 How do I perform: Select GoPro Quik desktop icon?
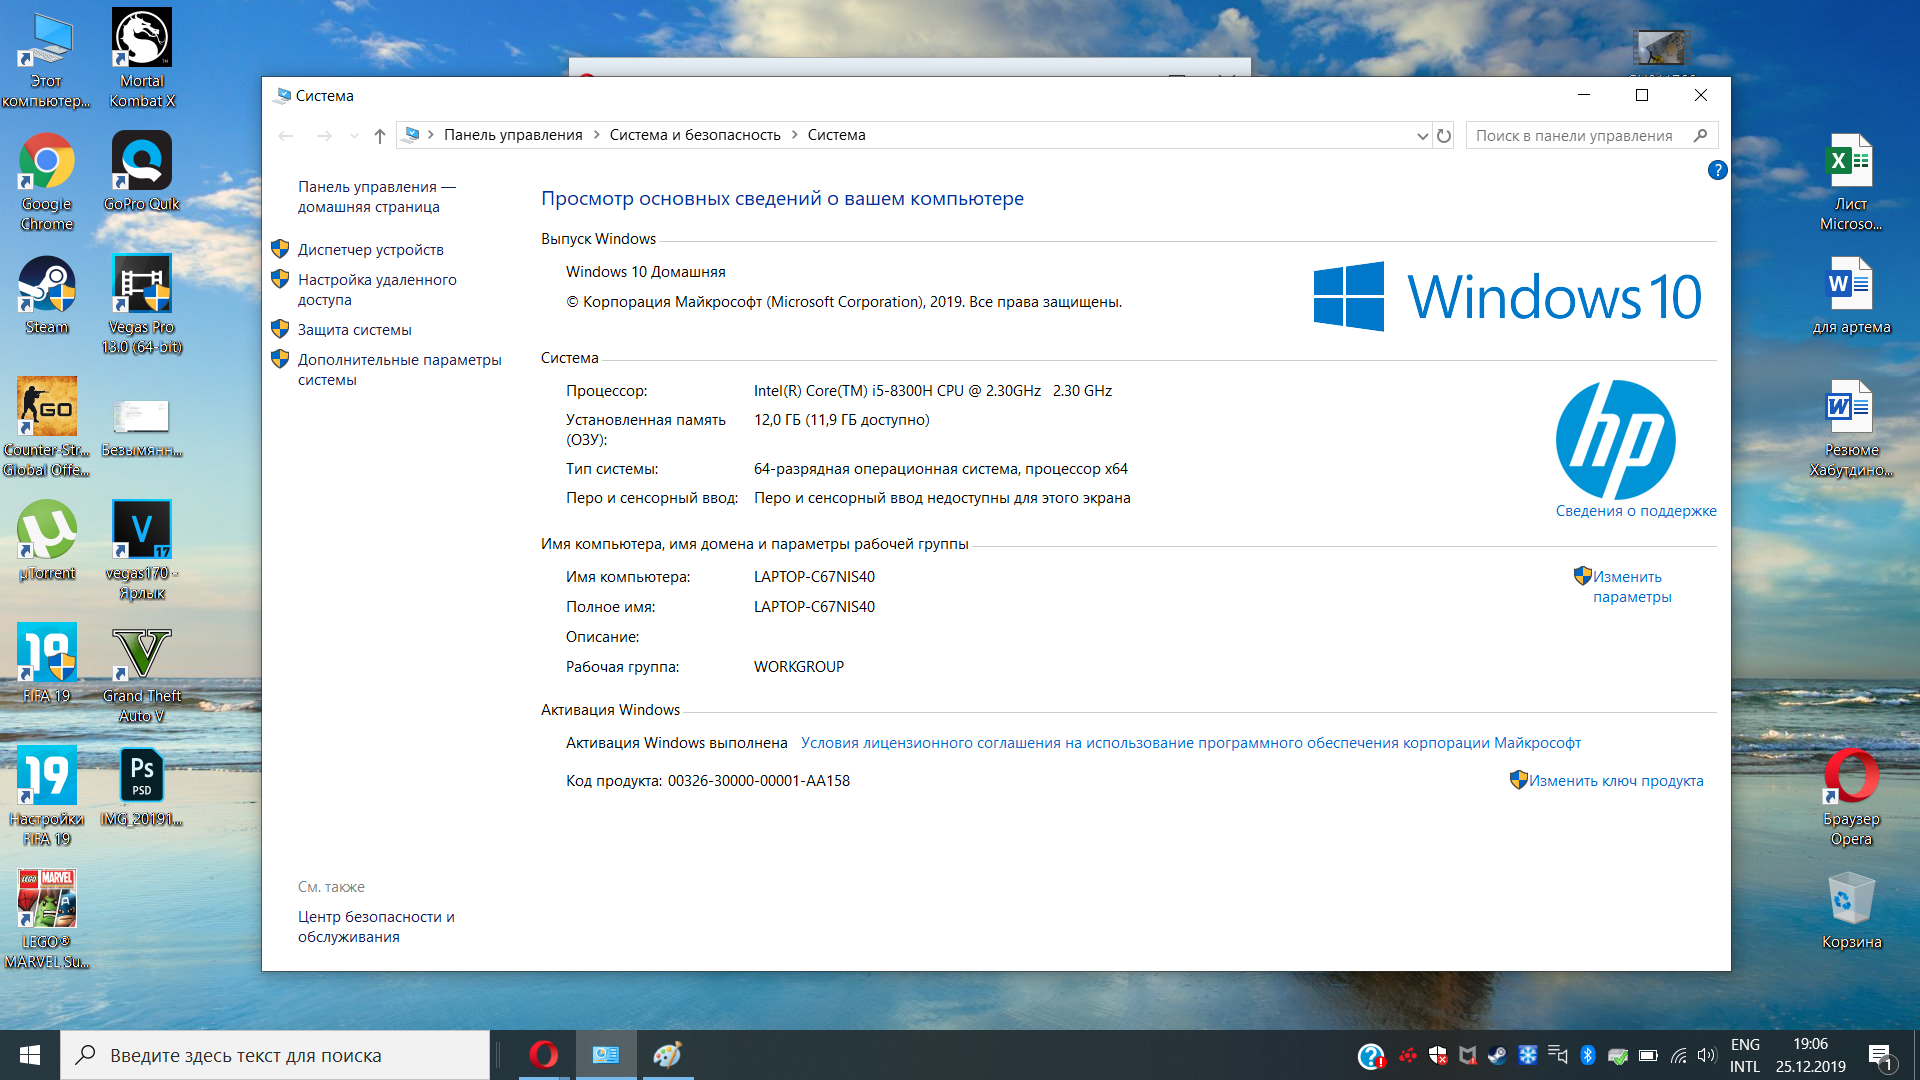pos(142,172)
